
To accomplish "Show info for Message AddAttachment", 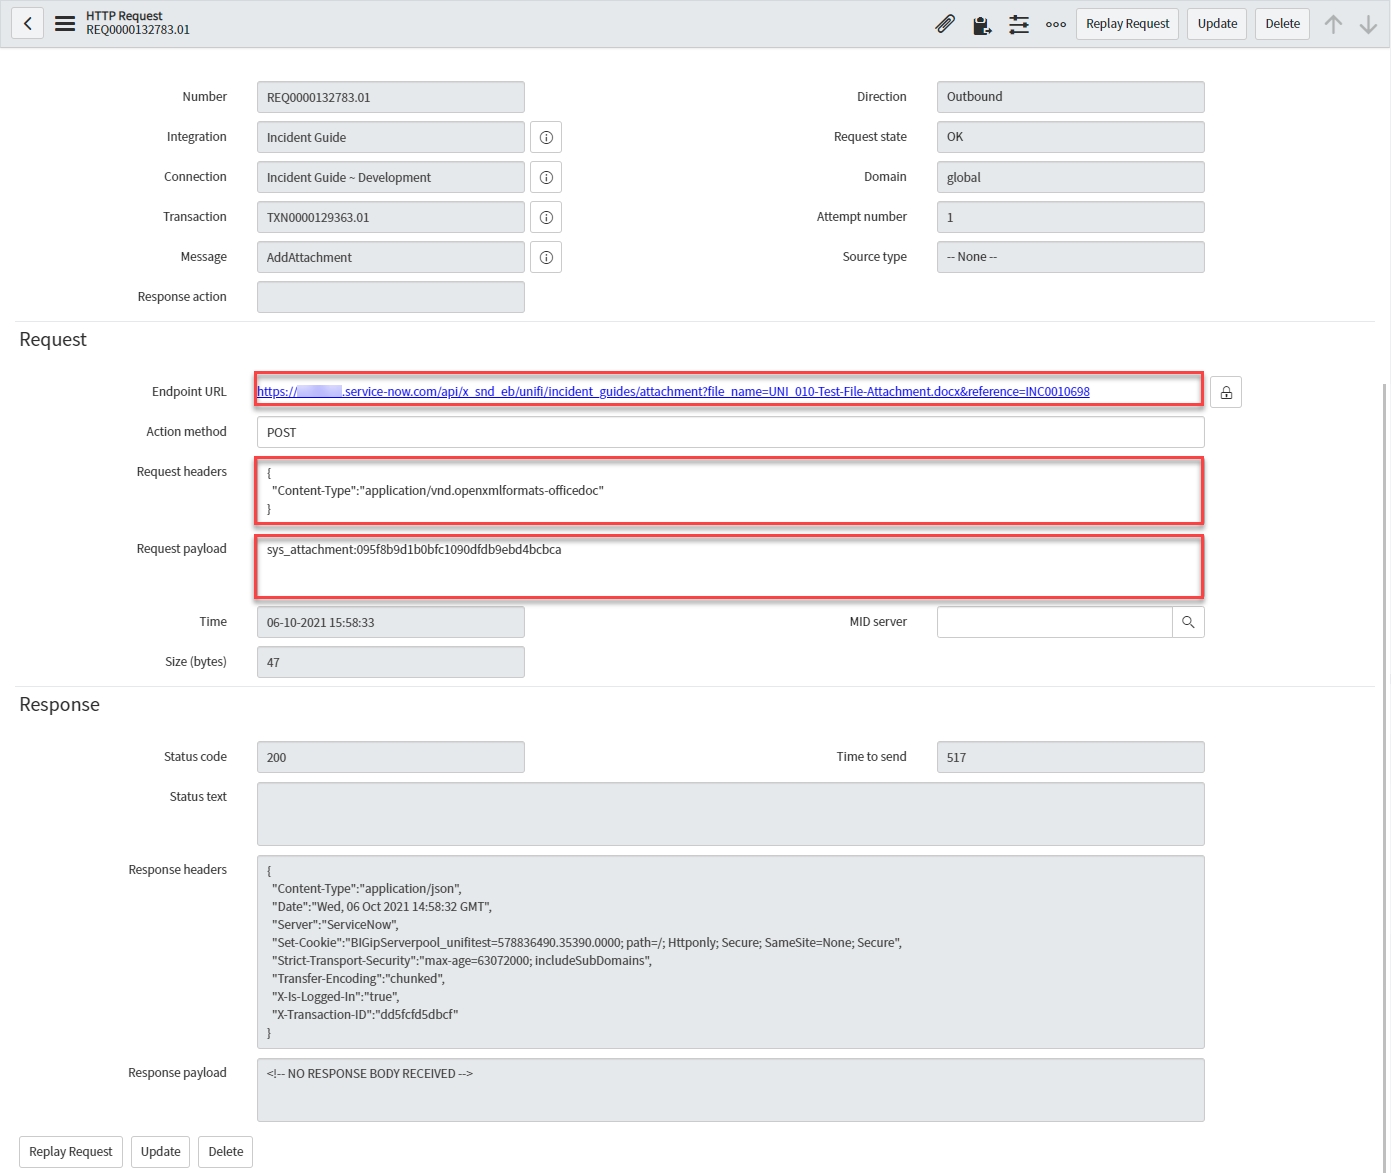I will click(546, 257).
